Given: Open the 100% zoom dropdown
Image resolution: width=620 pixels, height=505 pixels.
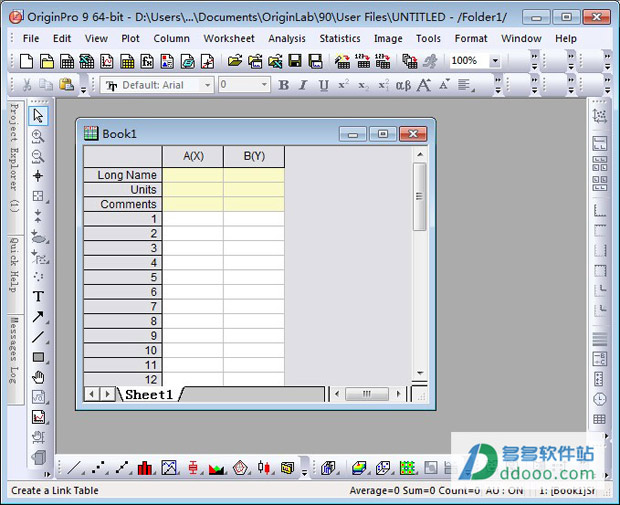Looking at the screenshot, I should coord(495,61).
